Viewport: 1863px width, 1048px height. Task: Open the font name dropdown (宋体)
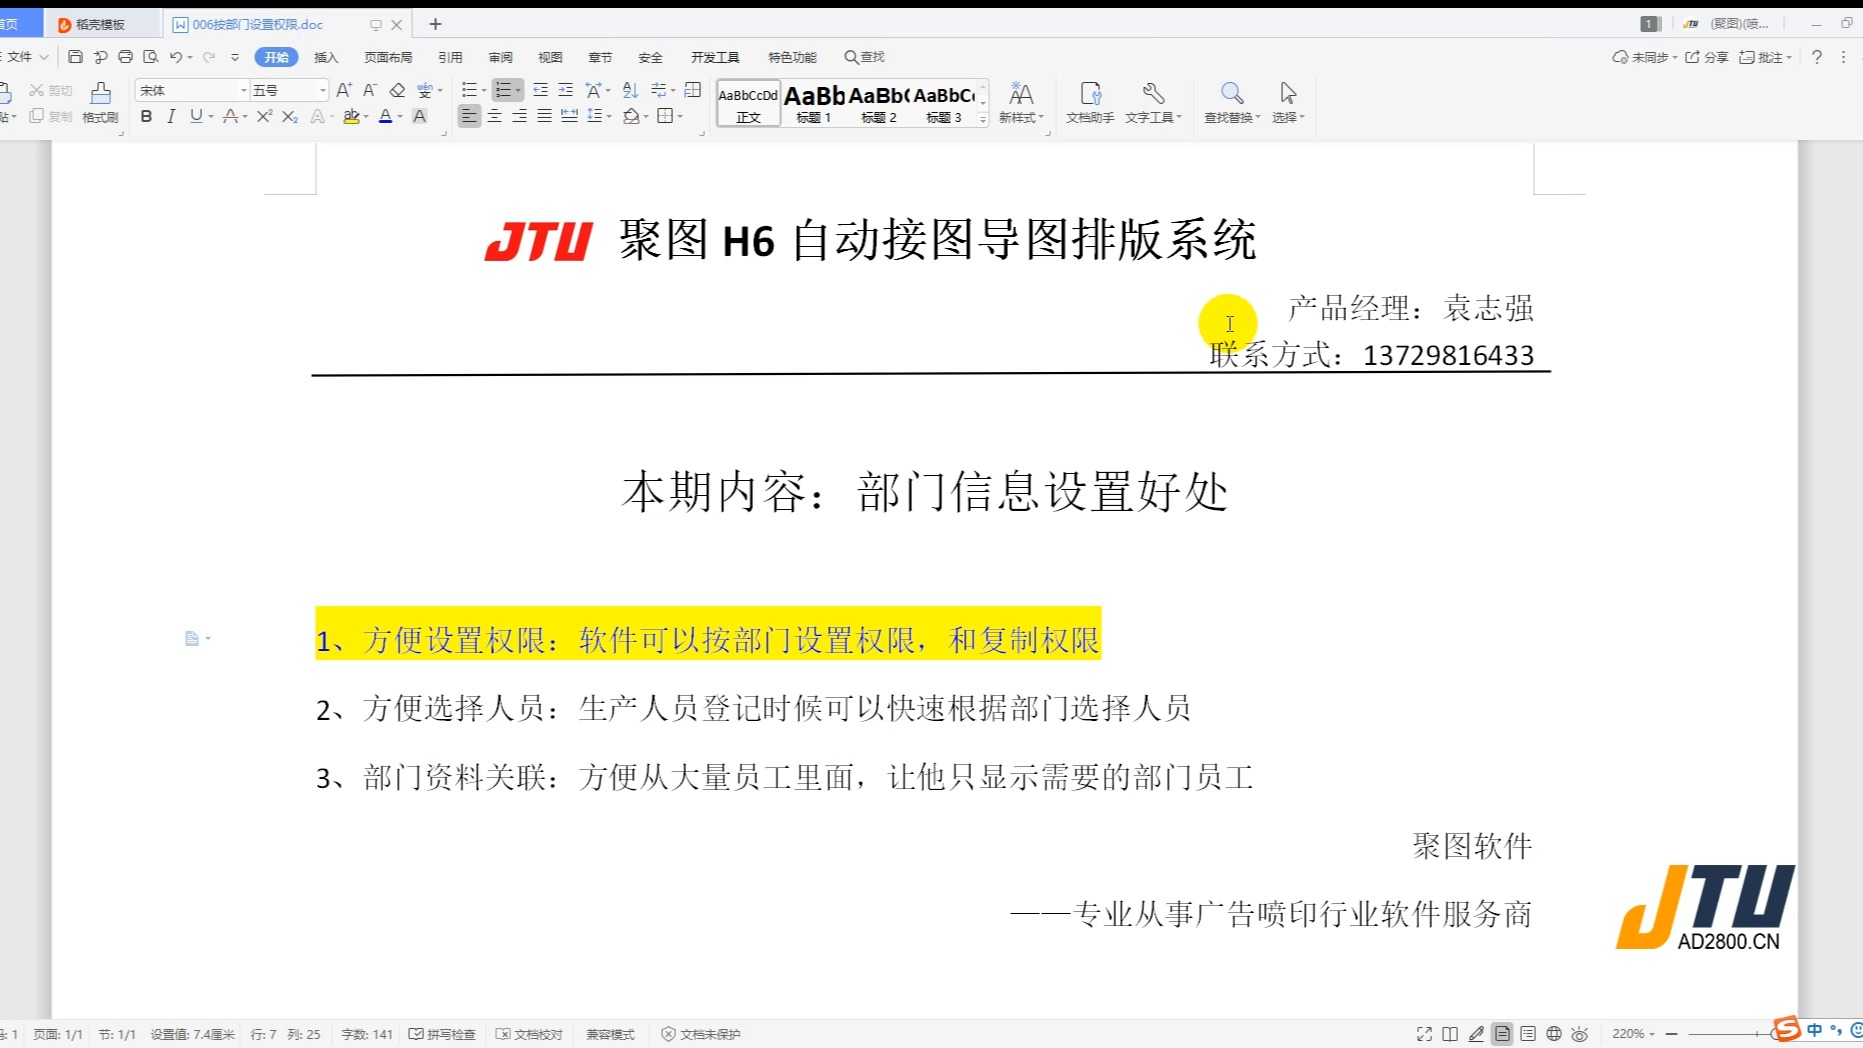point(243,90)
